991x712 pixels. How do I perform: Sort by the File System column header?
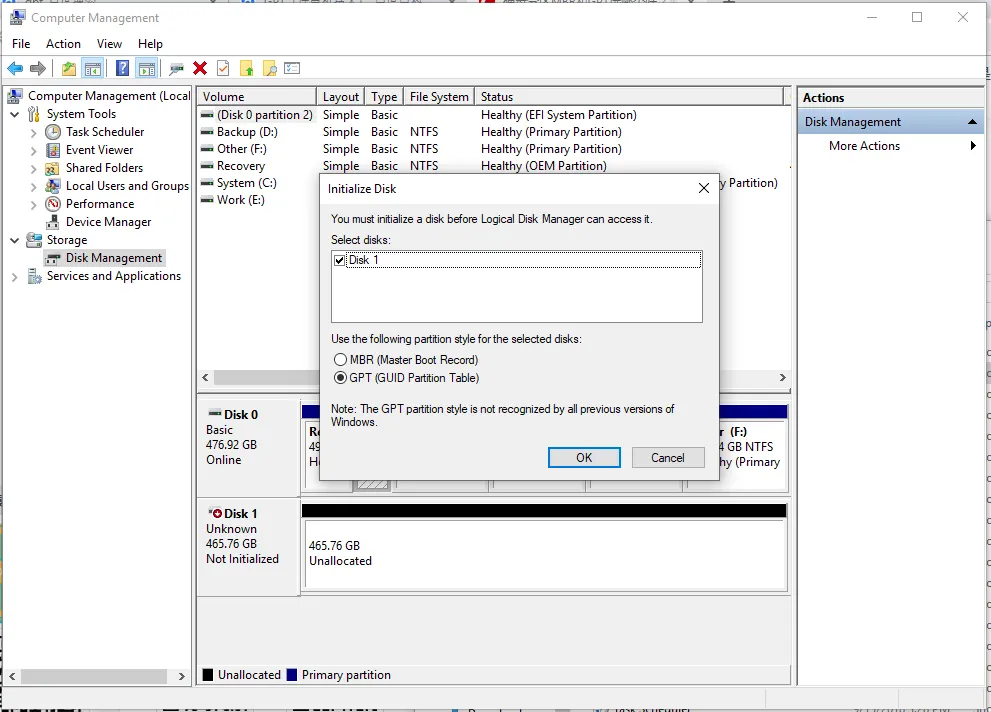pos(439,97)
